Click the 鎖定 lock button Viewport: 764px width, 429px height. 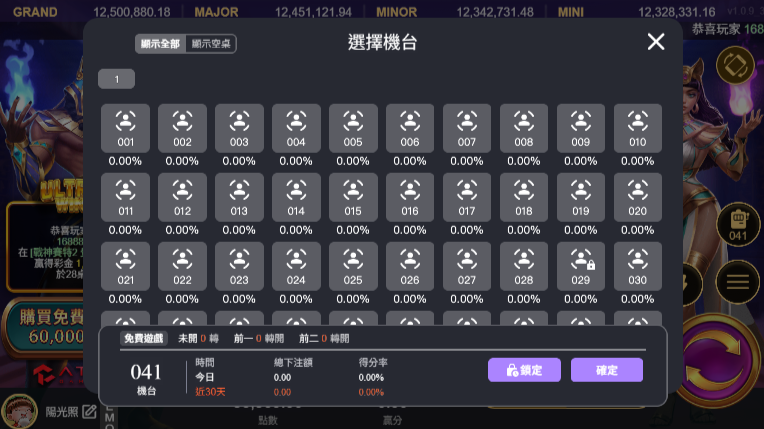(524, 370)
